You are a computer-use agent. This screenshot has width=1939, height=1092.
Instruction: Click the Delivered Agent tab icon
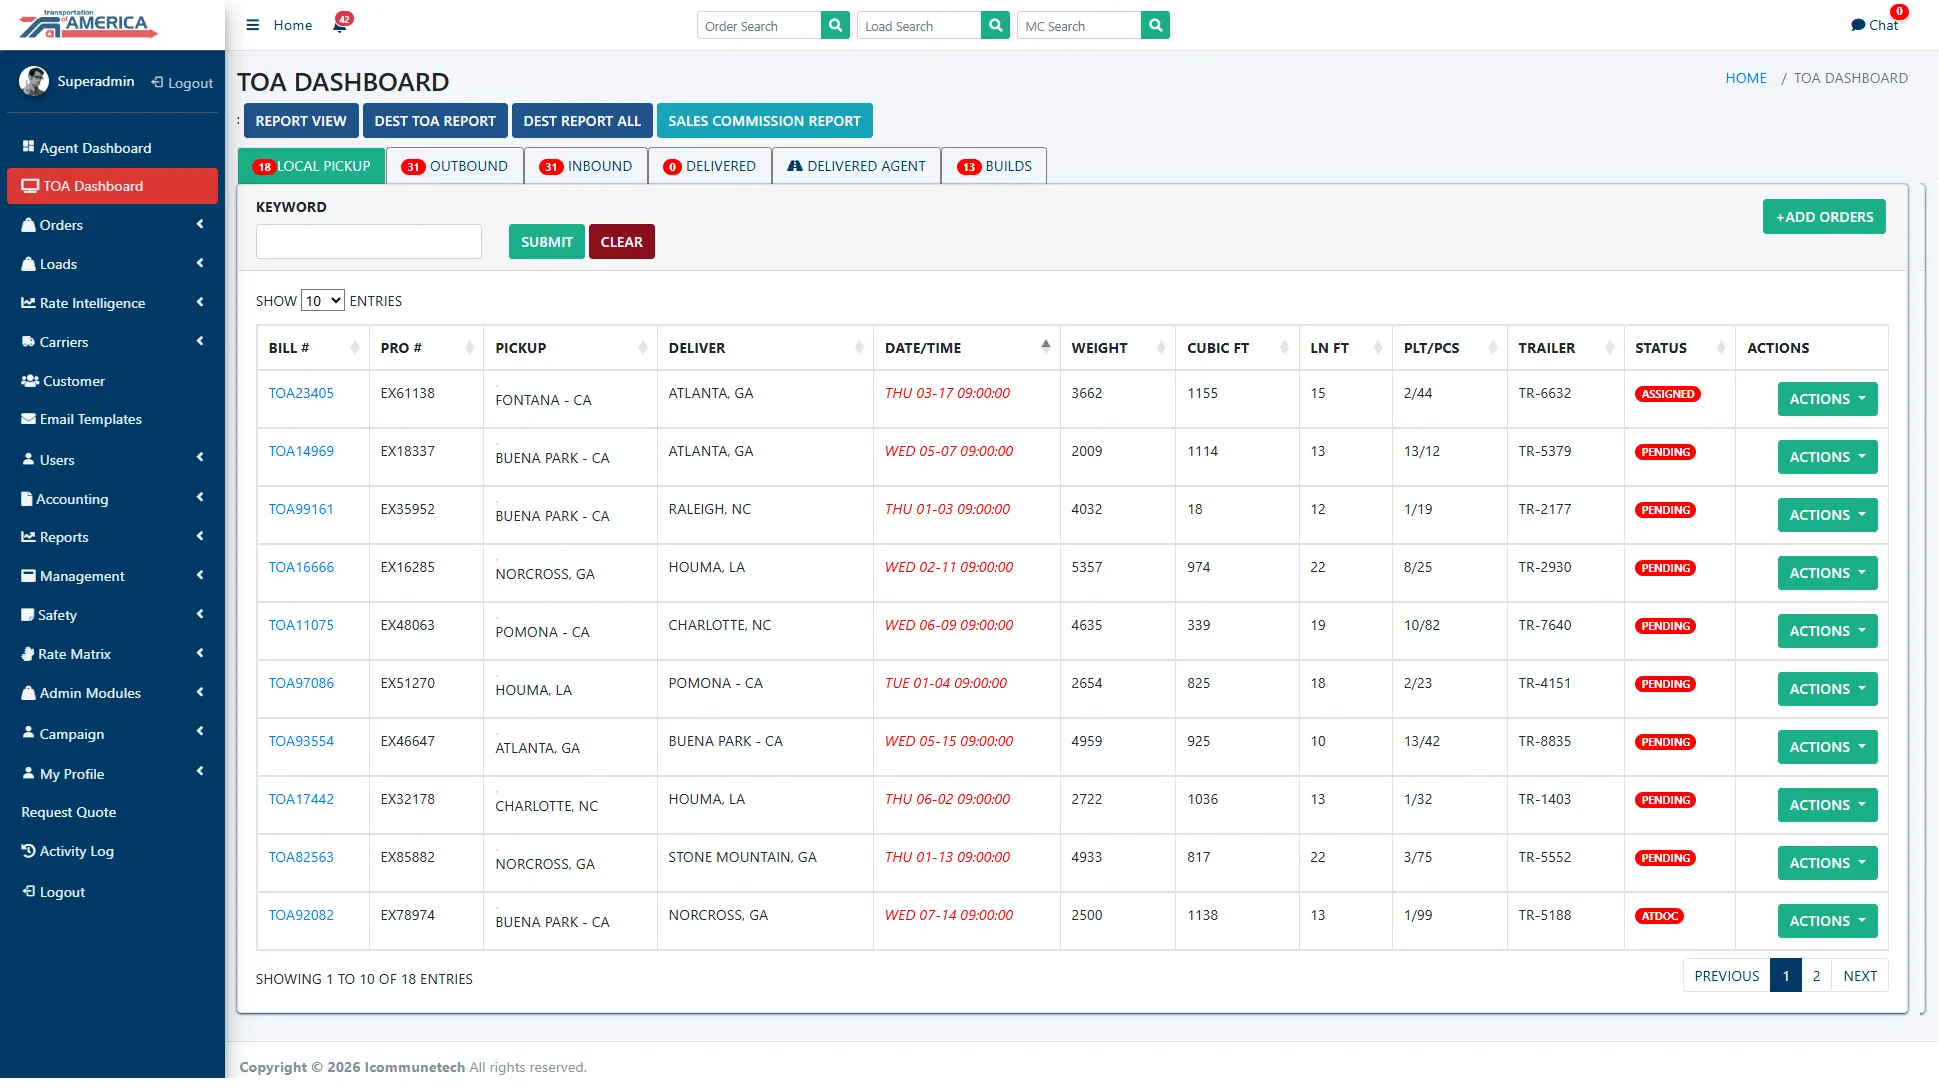click(795, 166)
